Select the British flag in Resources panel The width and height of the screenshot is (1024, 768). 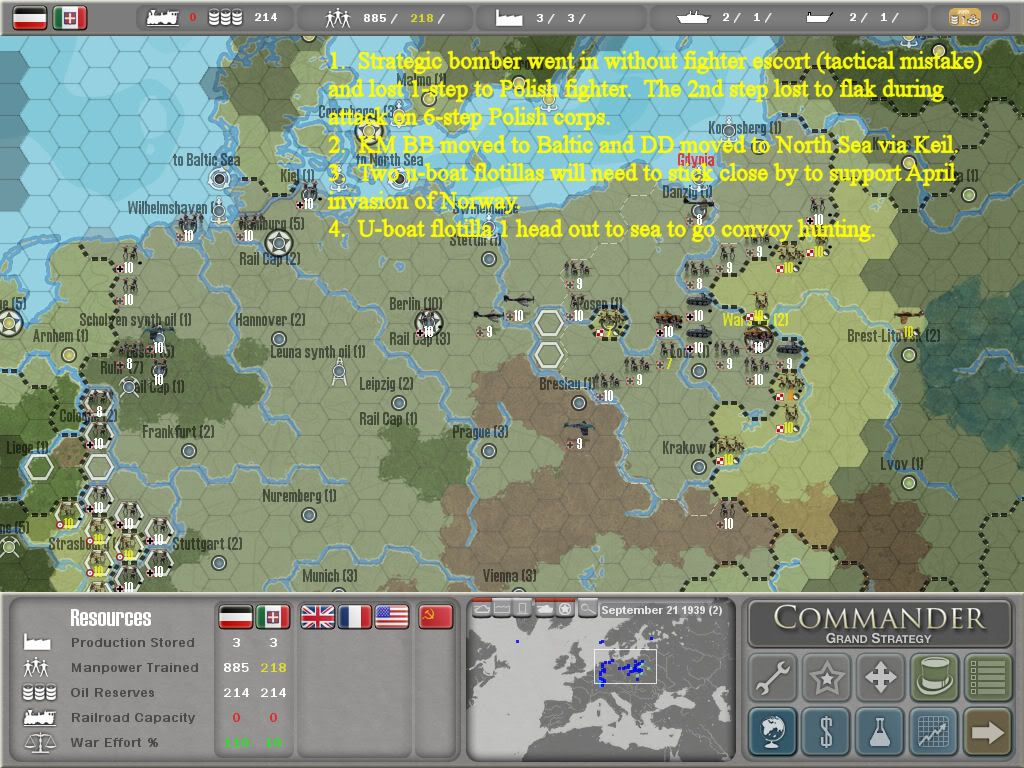[318, 617]
